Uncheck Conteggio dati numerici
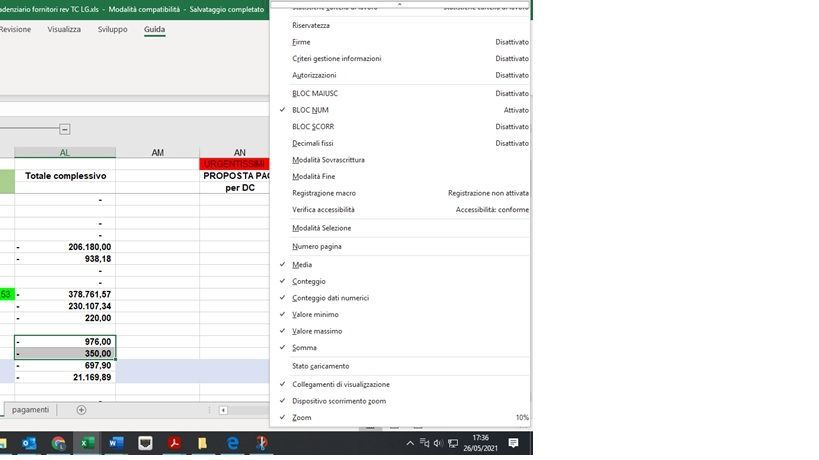The height and width of the screenshot is (460, 819). [400, 298]
